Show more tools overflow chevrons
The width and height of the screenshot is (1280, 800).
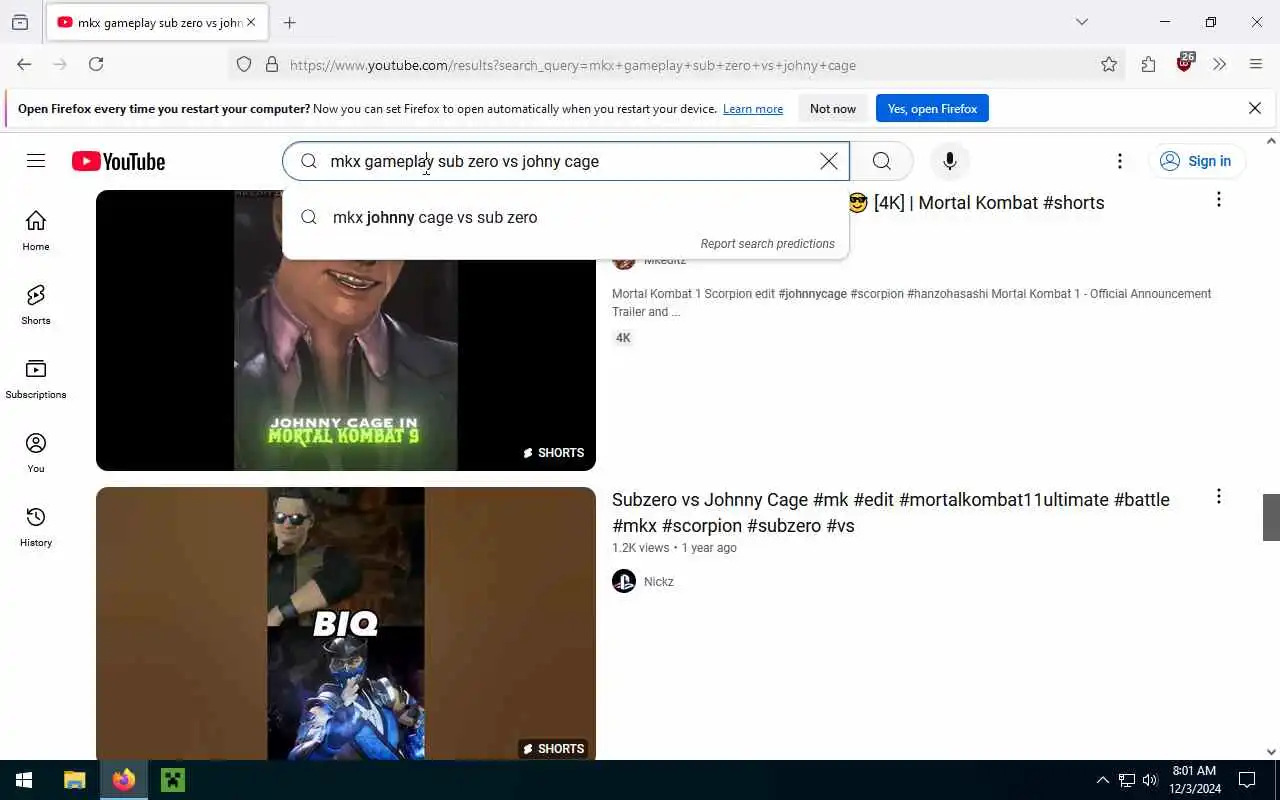1220,64
